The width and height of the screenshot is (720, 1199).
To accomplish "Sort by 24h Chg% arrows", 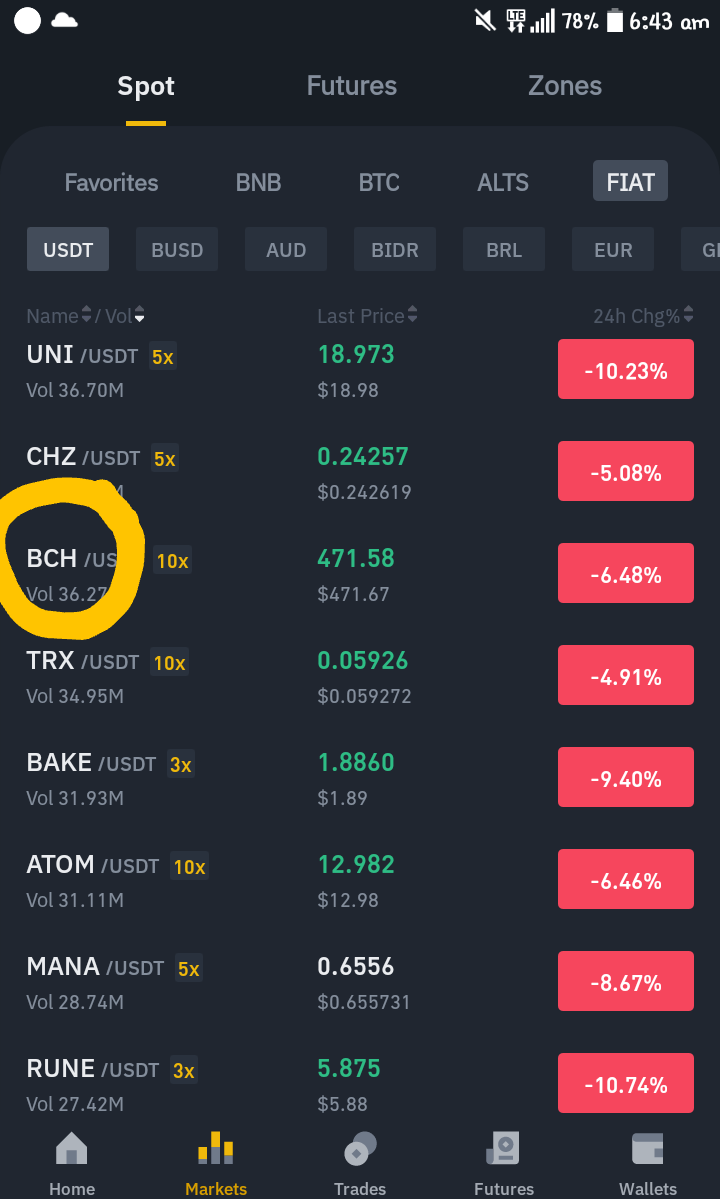I will tap(689, 315).
